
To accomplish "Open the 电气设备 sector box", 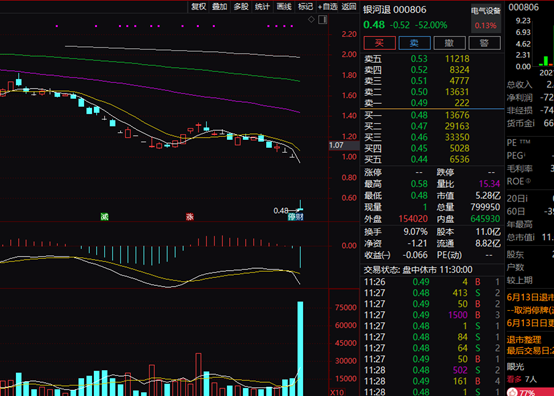I will 485,18.
